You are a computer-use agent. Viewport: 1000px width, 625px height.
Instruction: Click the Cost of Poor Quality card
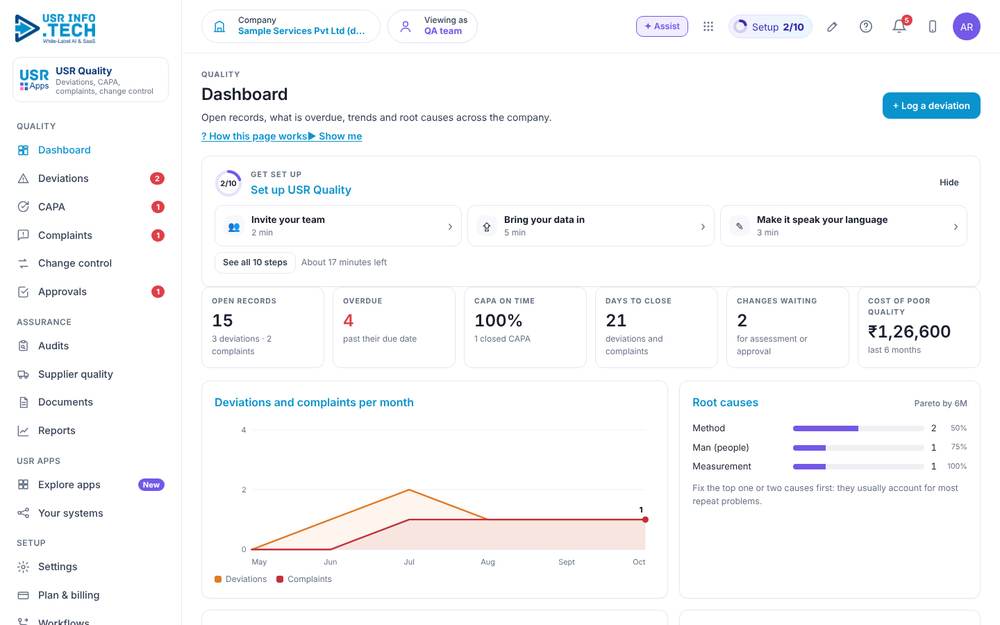(919, 327)
